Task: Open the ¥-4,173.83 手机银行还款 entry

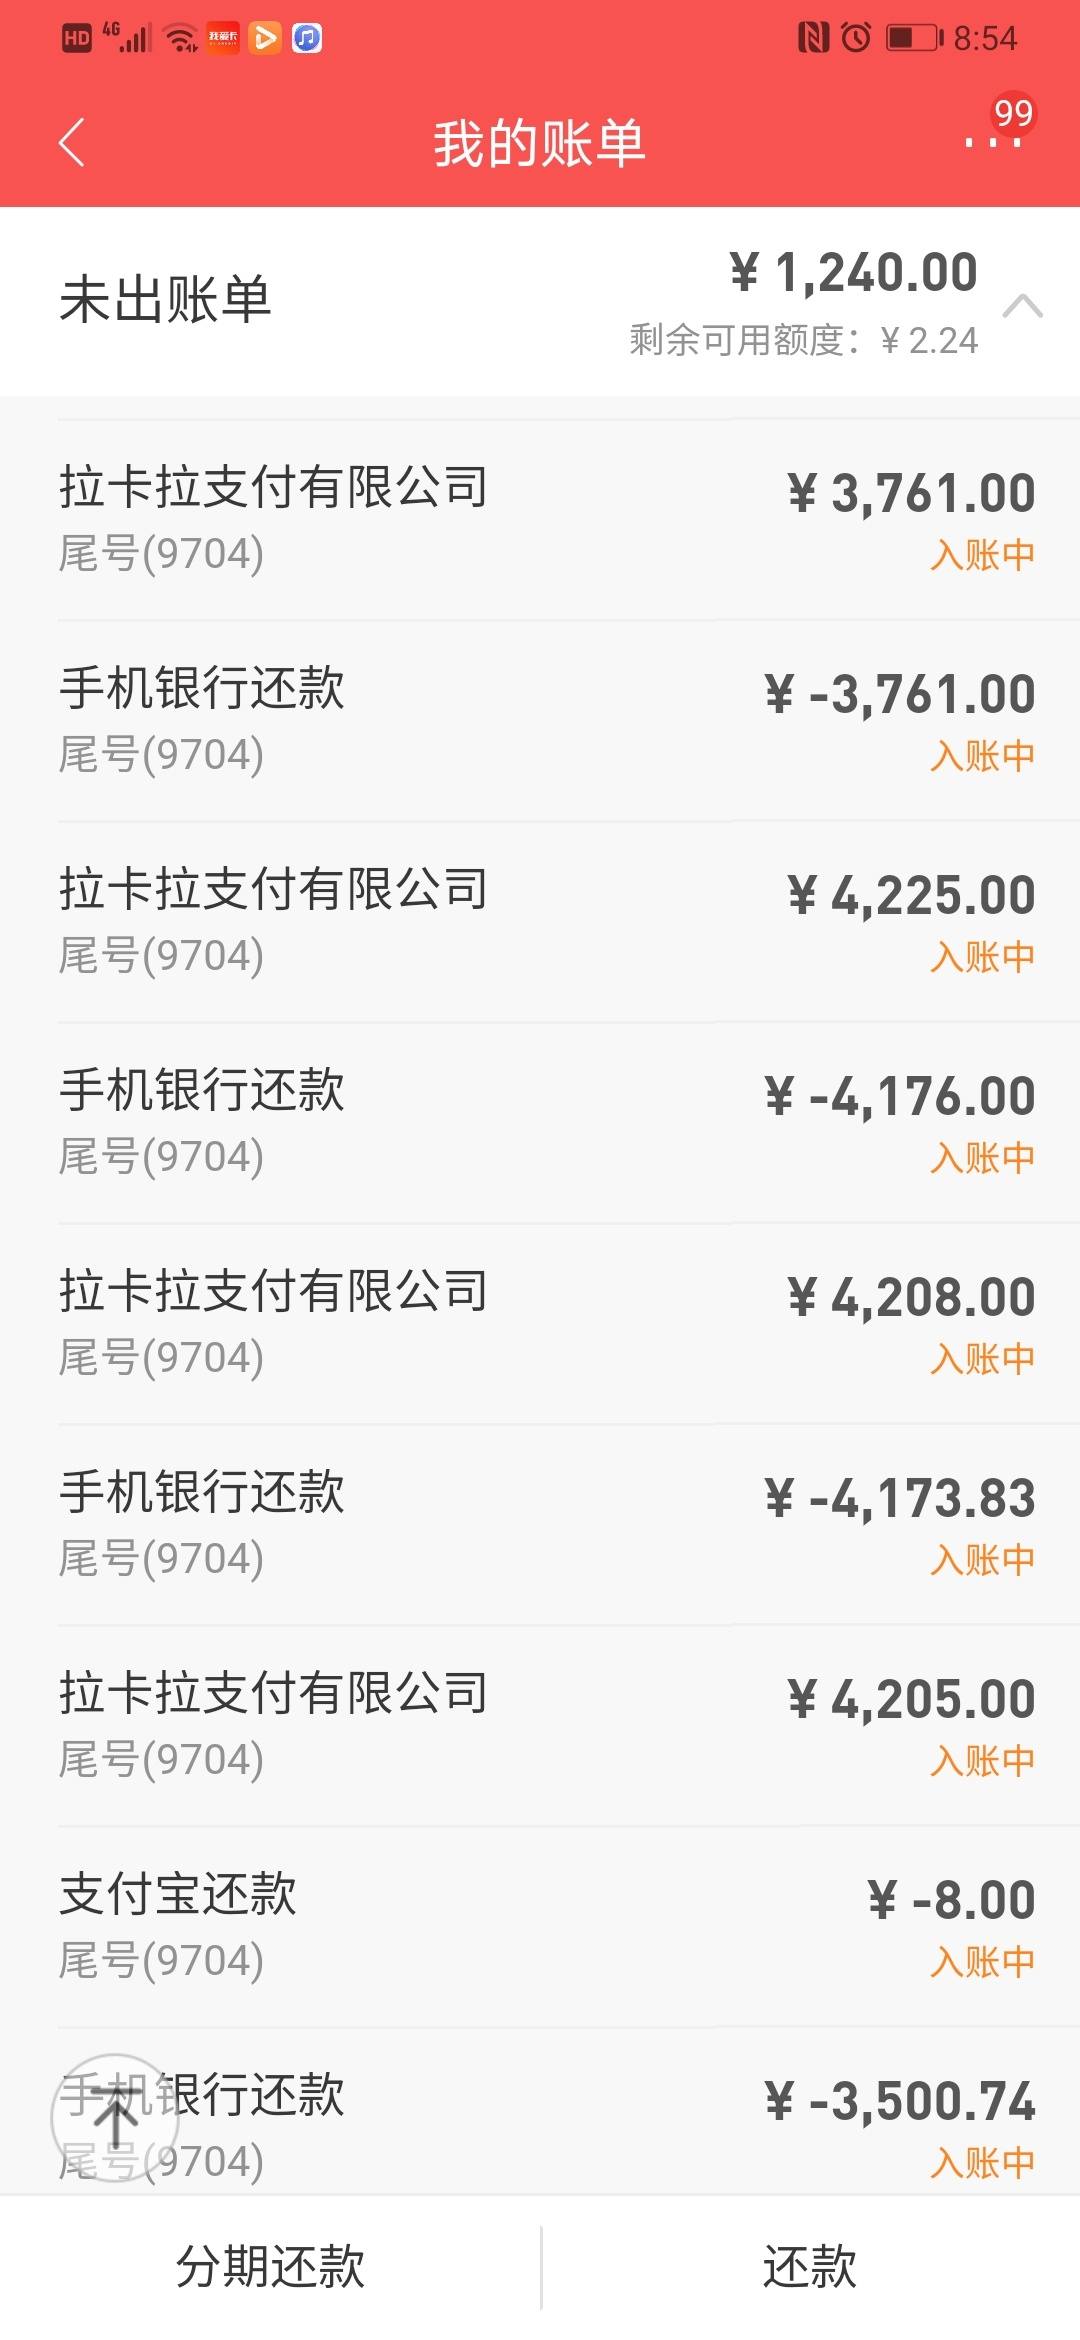Action: 540,1525
